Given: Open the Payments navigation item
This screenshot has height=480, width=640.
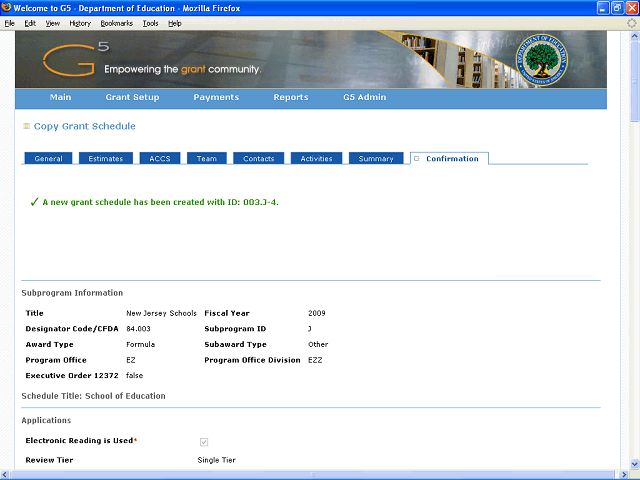Looking at the screenshot, I should pyautogui.click(x=216, y=97).
